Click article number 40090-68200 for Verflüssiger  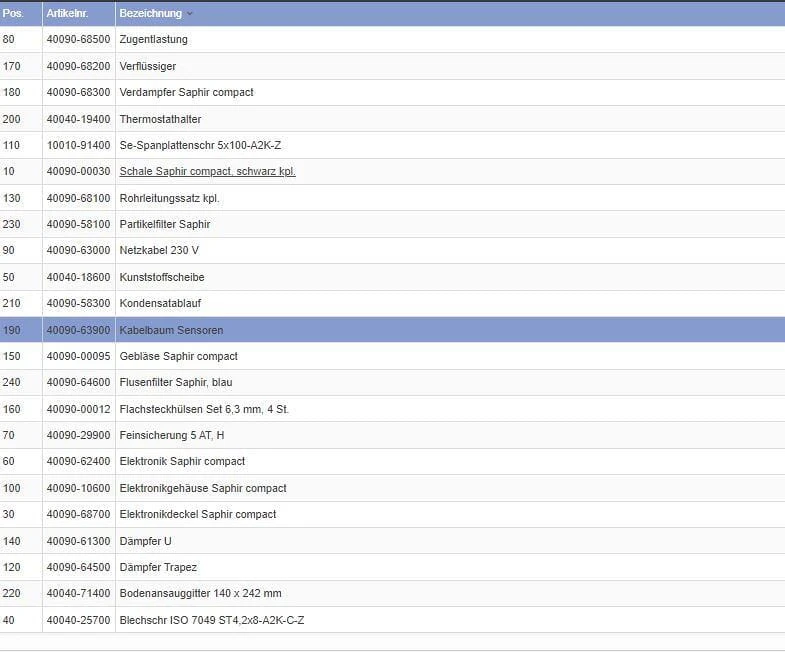point(78,66)
